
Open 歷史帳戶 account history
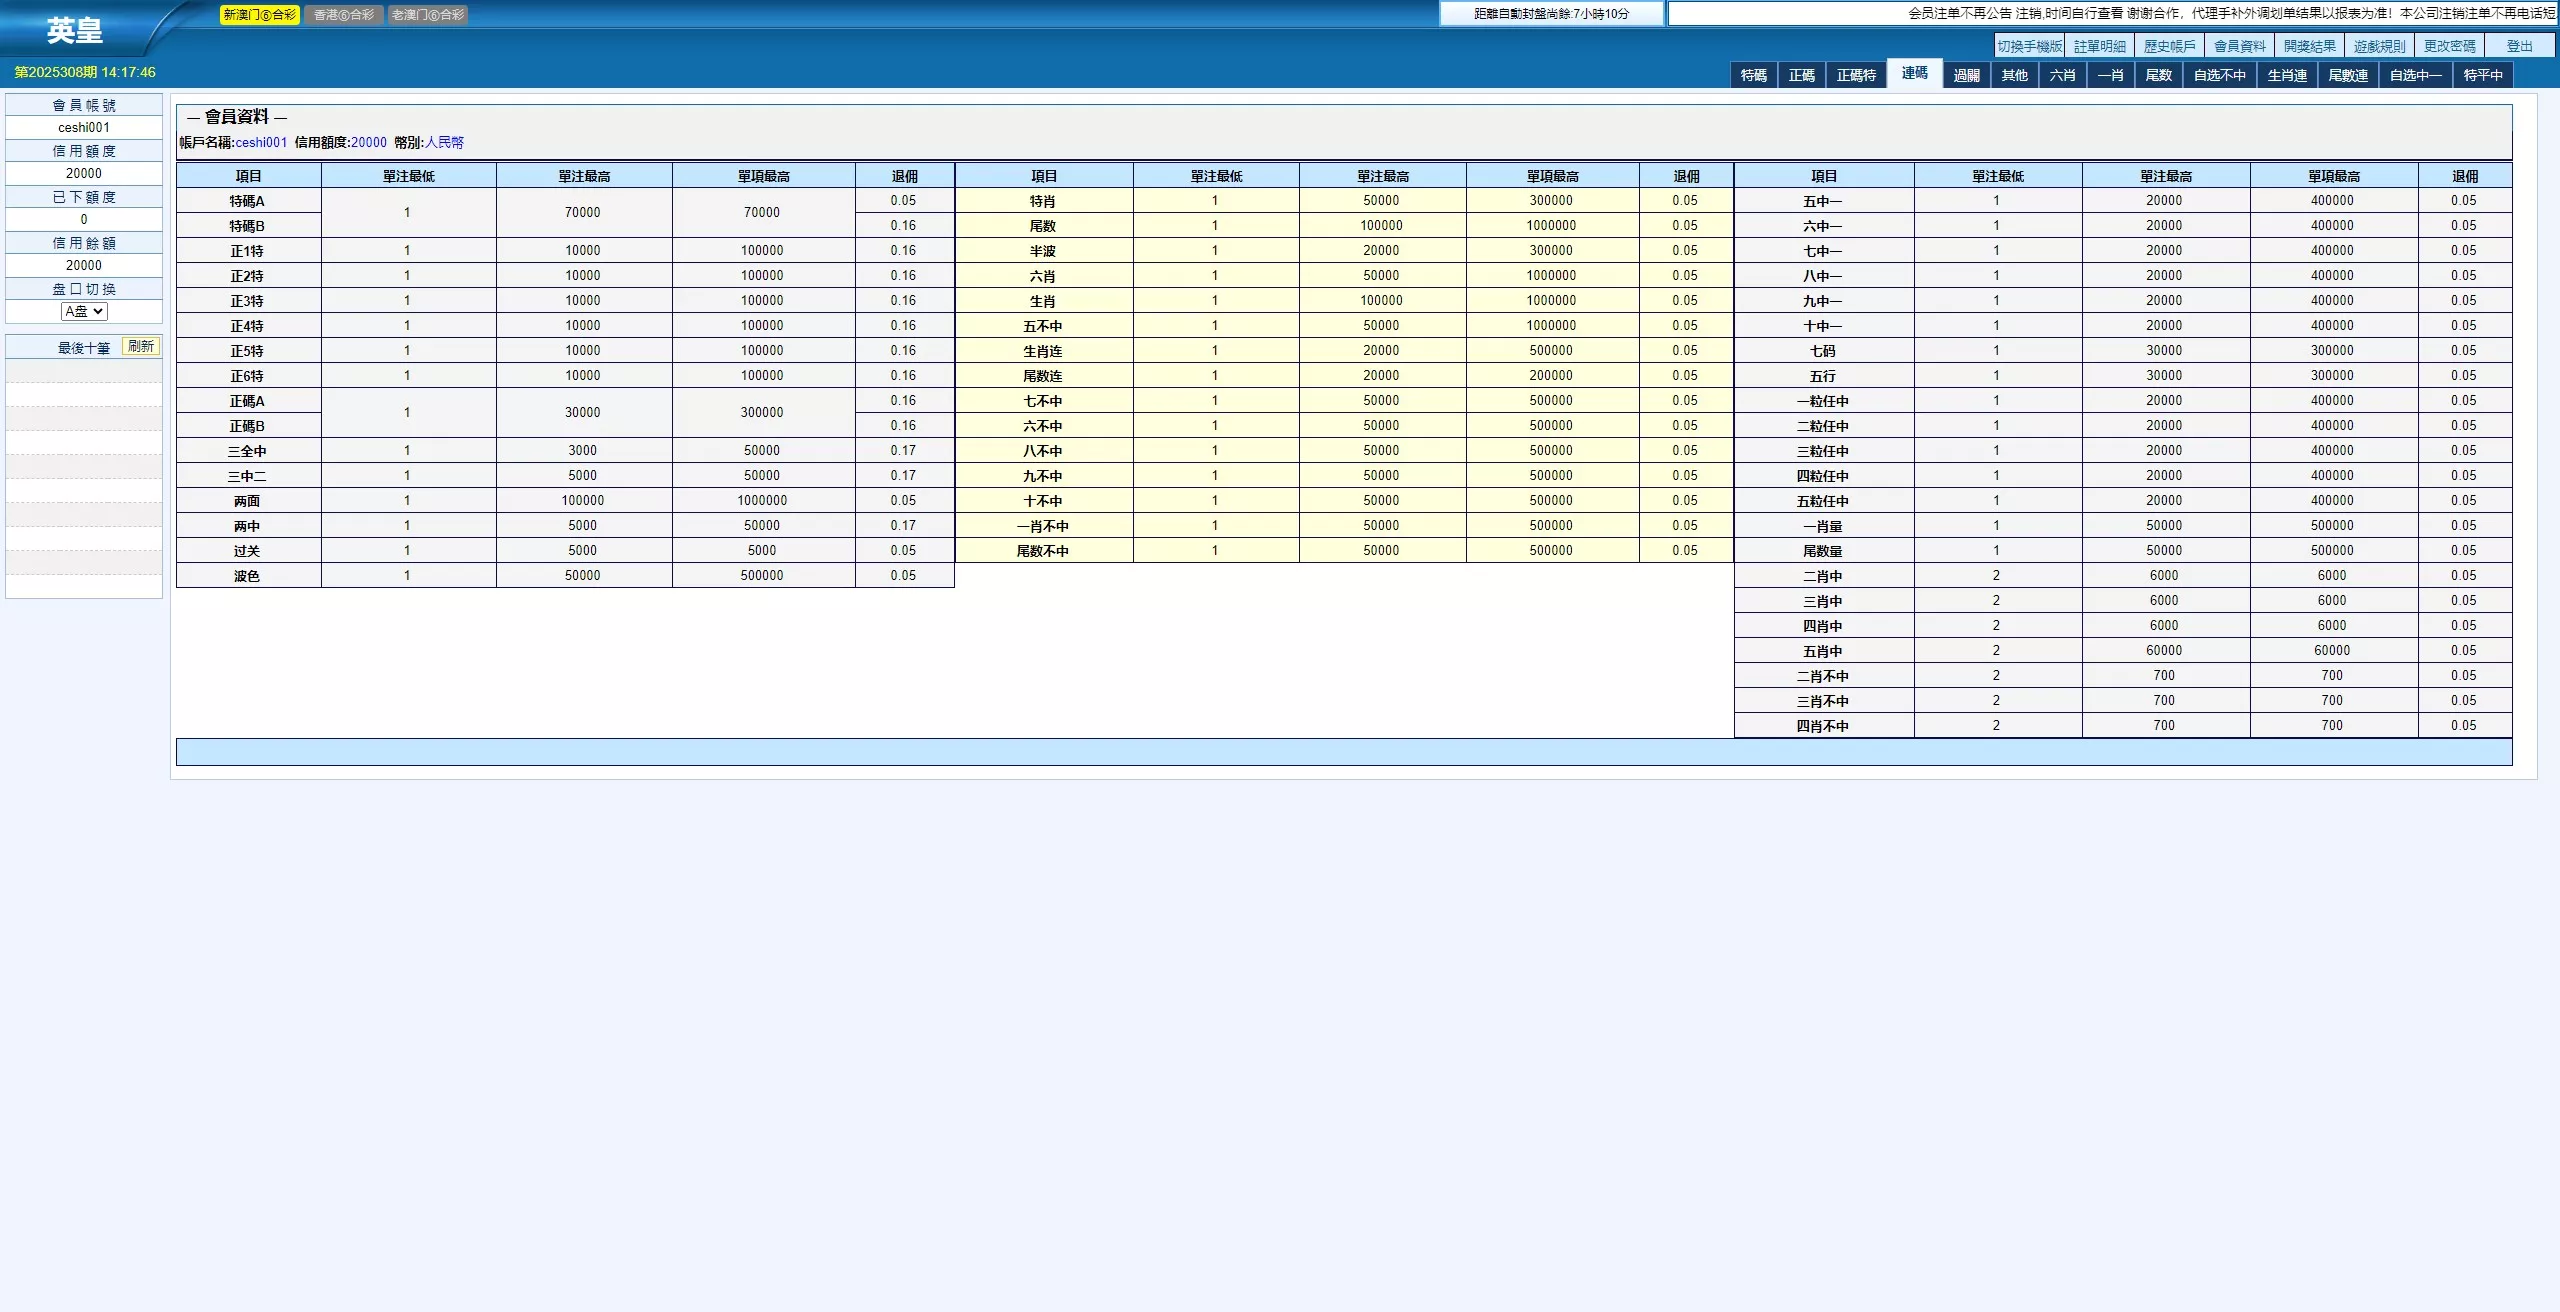(x=2169, y=46)
